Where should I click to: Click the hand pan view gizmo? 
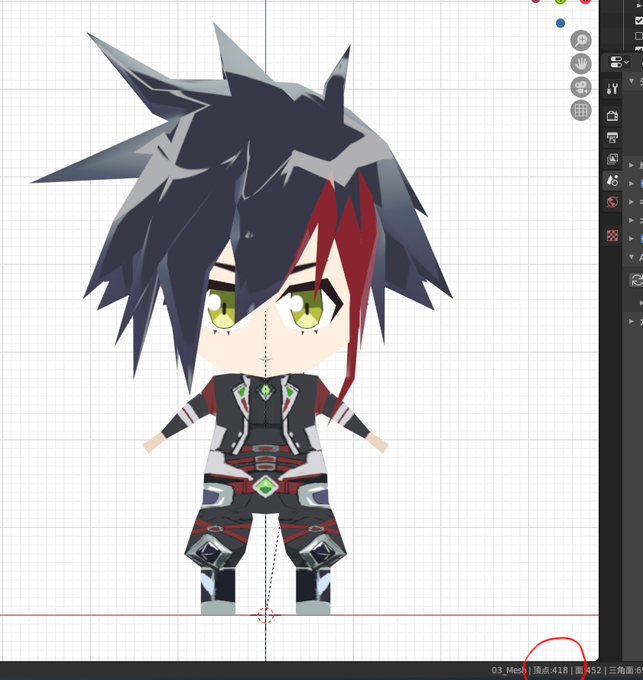click(581, 64)
